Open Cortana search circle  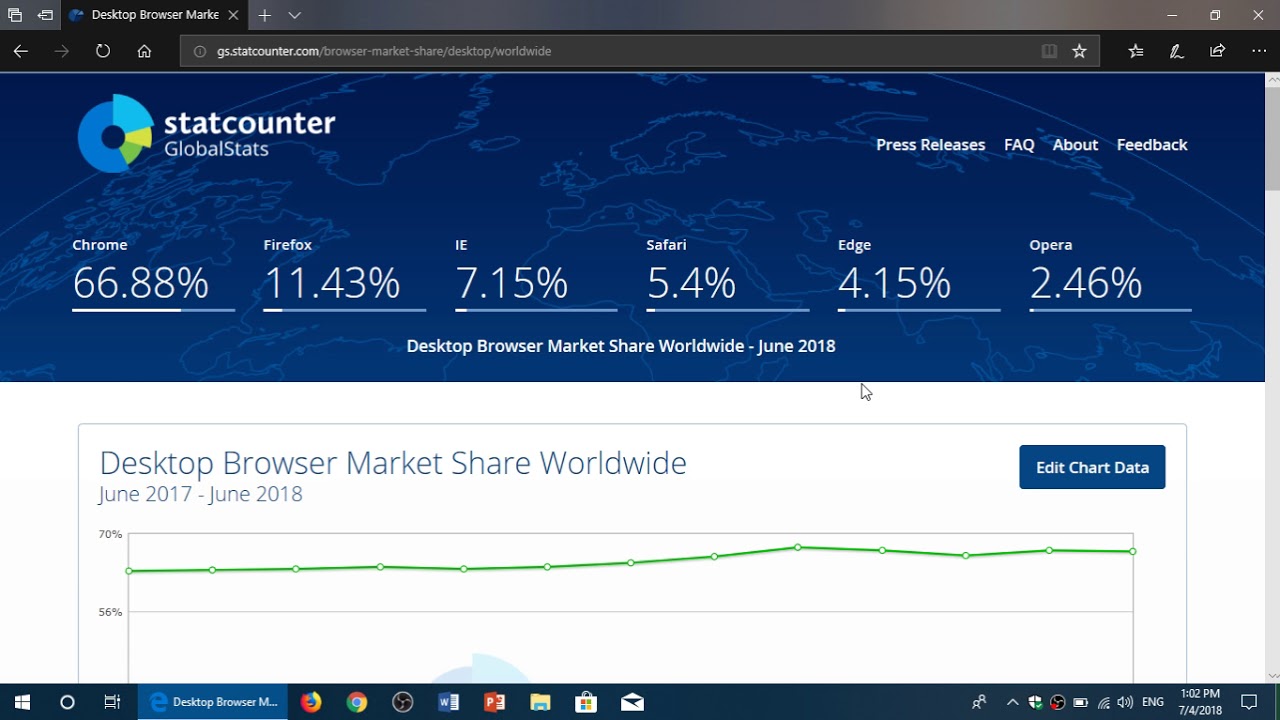[67, 702]
